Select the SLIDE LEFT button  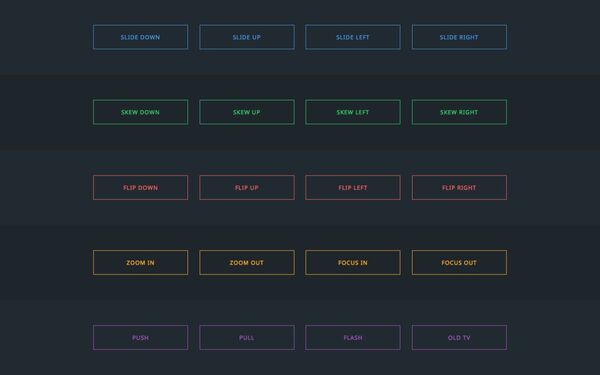353,37
